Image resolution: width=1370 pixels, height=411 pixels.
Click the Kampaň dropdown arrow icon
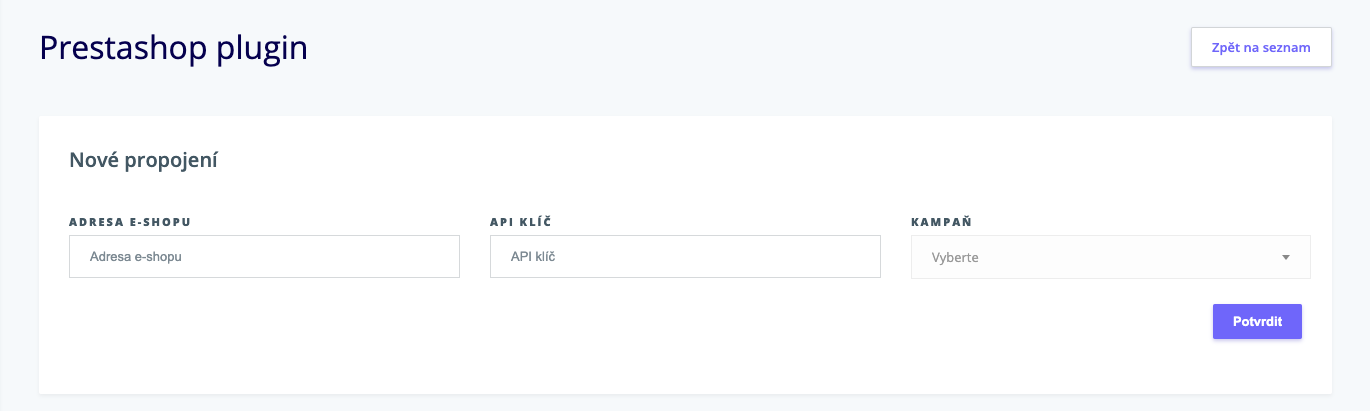[x=1286, y=257]
